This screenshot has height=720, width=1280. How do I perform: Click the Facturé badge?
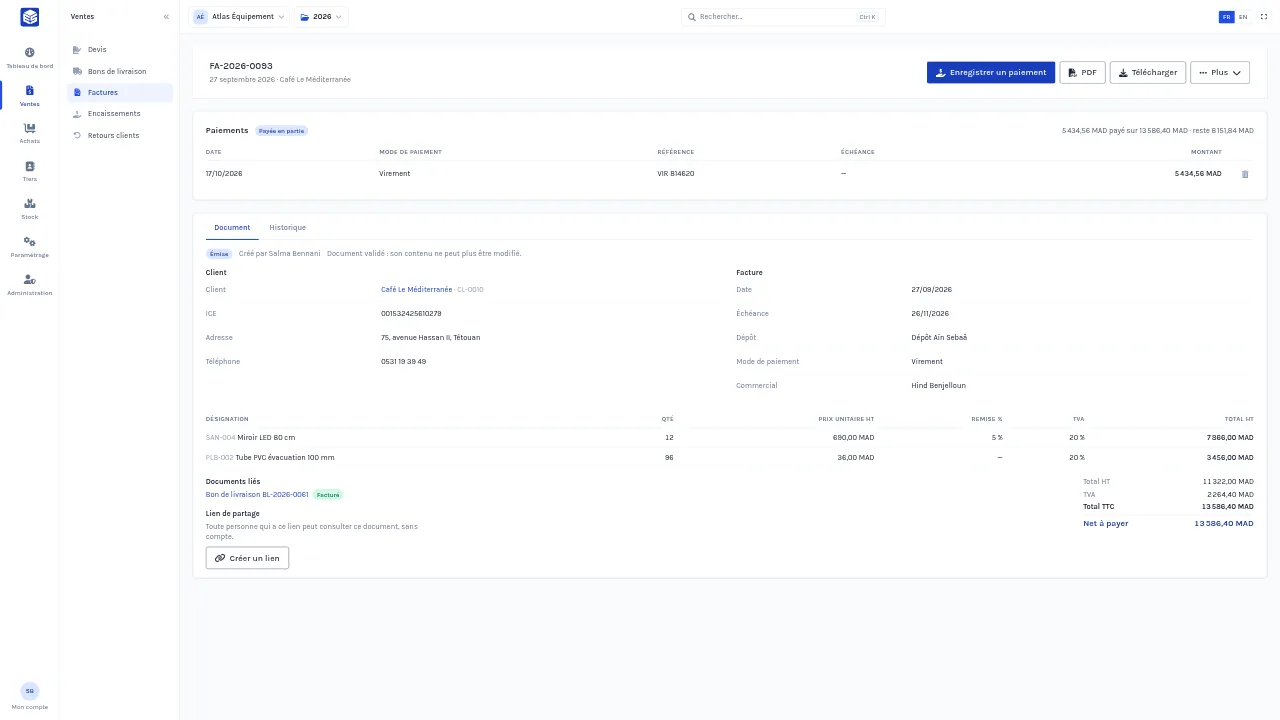coord(328,495)
